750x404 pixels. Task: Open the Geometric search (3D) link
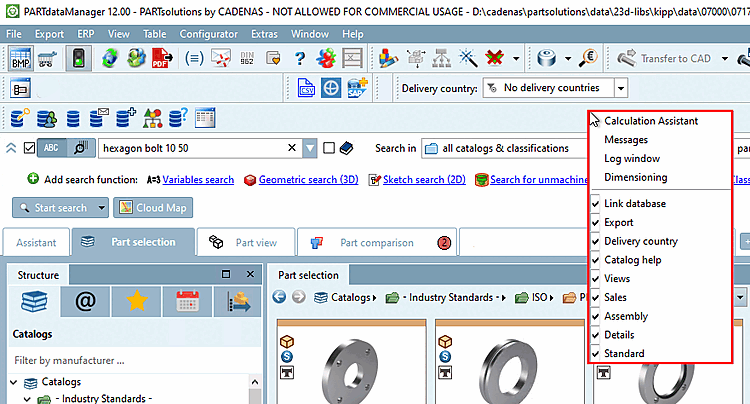tap(309, 180)
